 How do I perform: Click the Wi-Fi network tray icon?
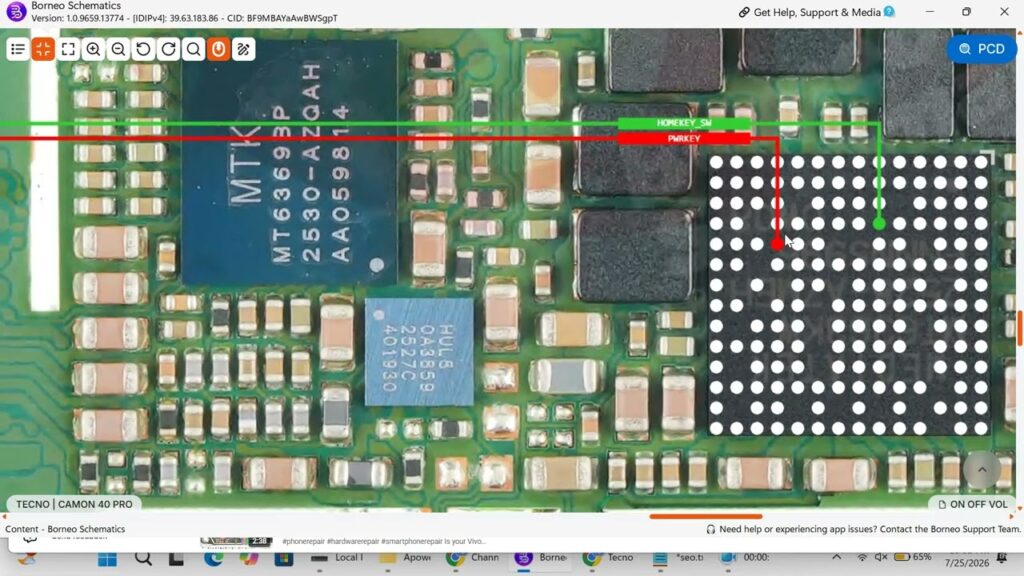tap(862, 557)
